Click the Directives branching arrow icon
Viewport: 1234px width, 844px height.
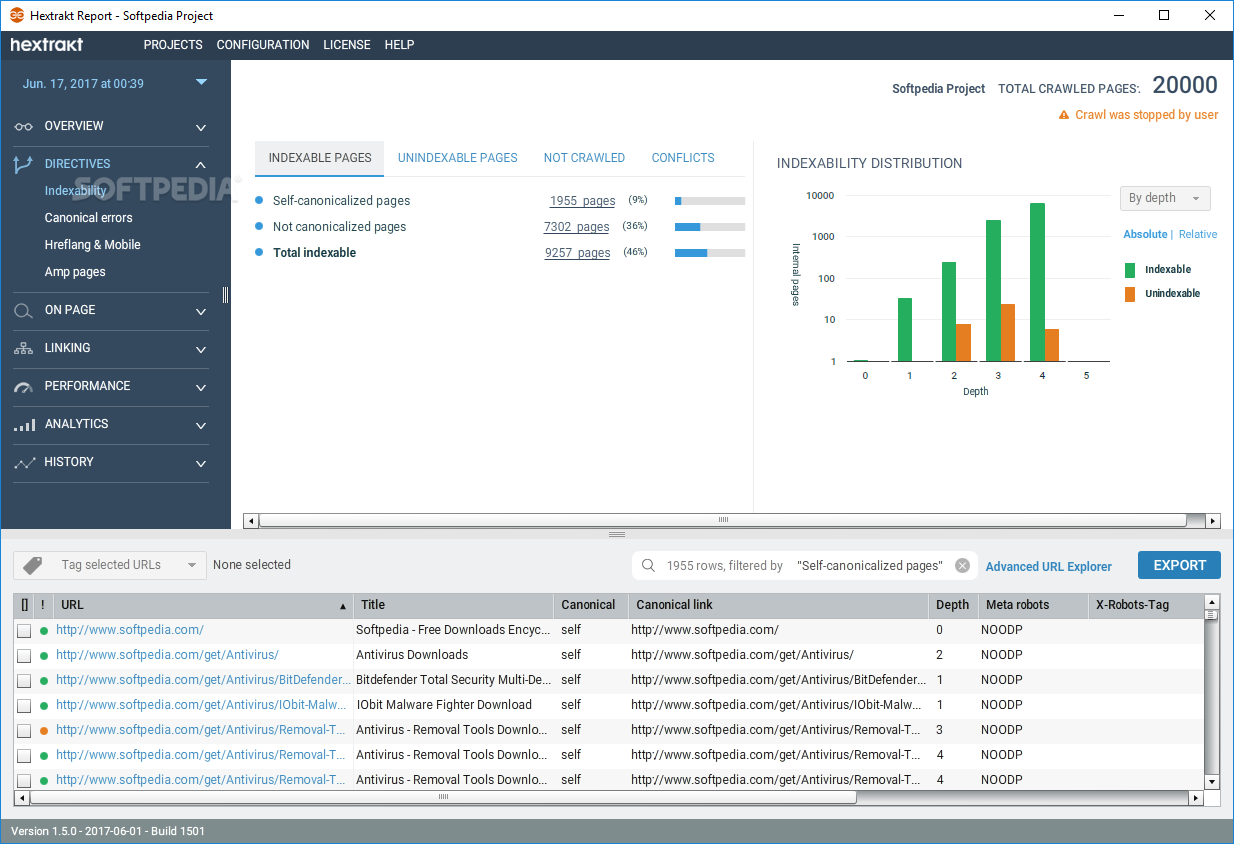pos(24,165)
